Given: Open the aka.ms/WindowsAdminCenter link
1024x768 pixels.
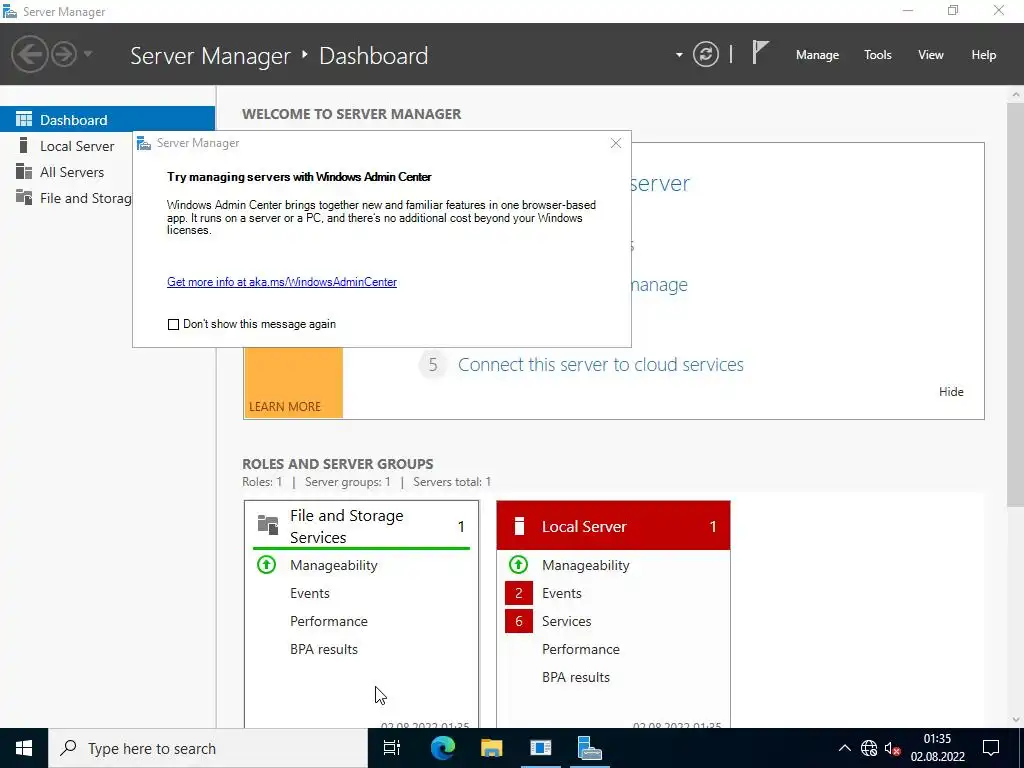Looking at the screenshot, I should coord(281,282).
